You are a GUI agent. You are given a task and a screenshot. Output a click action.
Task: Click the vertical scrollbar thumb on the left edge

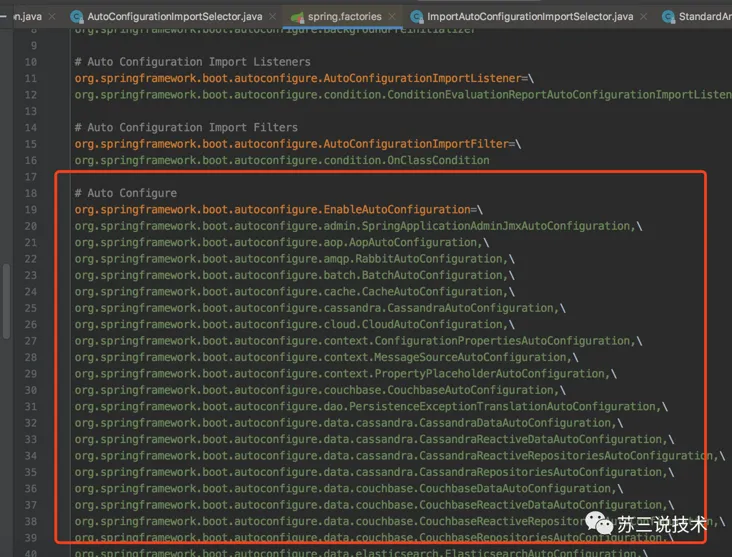[x=6, y=301]
